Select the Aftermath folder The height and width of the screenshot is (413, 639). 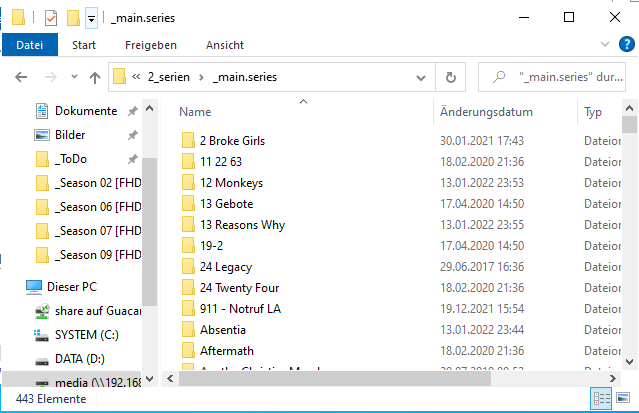click(227, 351)
